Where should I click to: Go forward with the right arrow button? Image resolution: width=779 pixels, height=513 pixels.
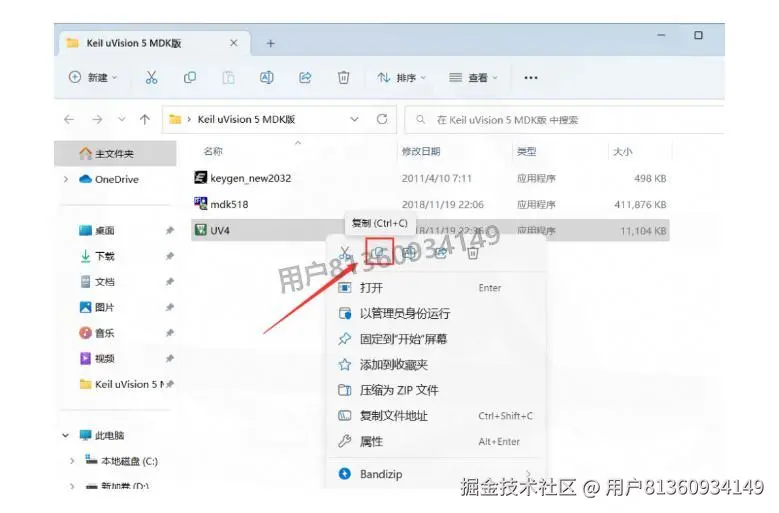pyautogui.click(x=97, y=119)
